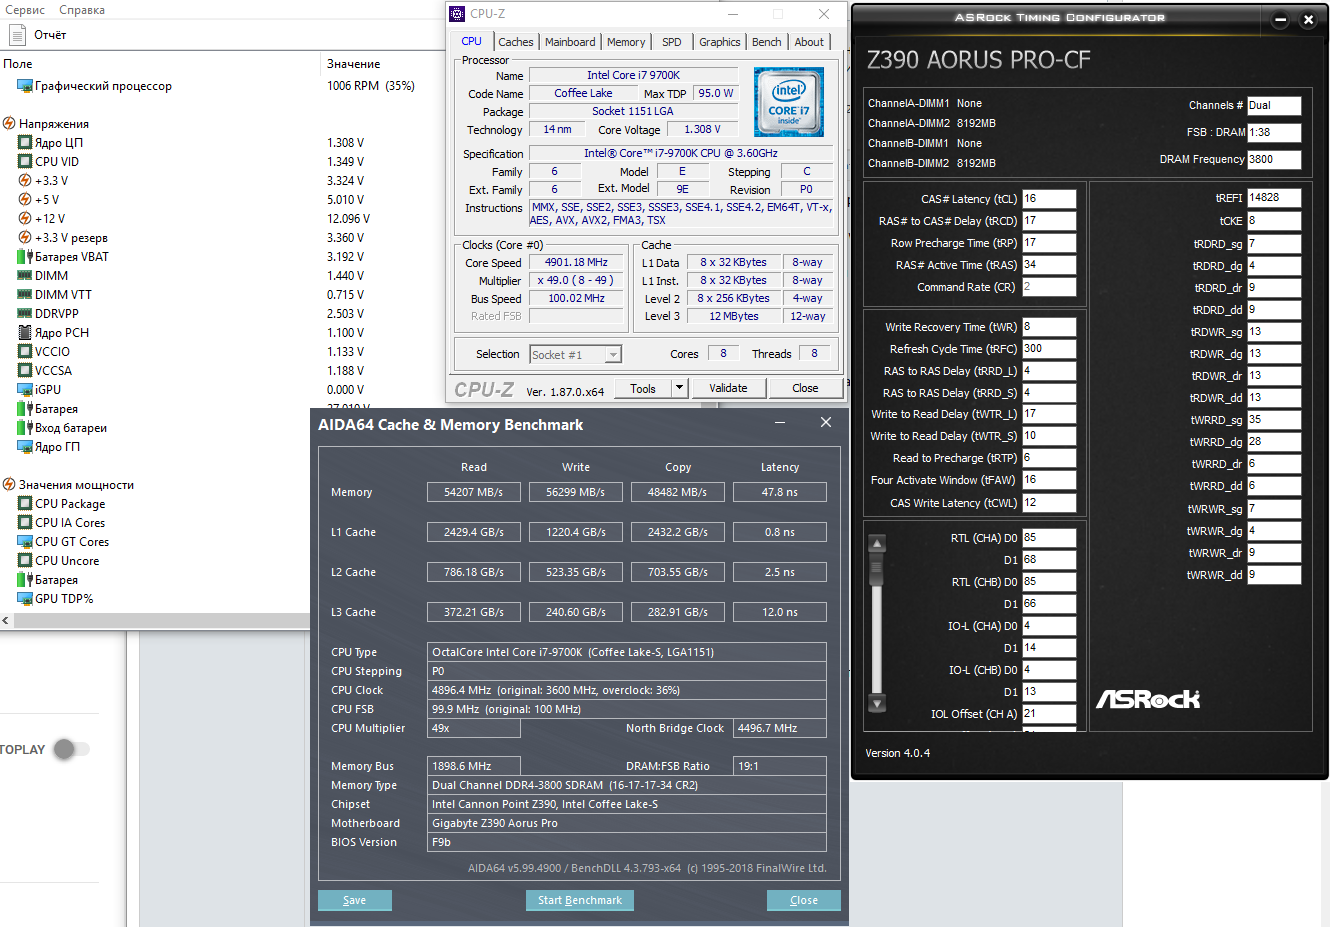
Task: Click the scroll-down arrow in ASRock Timing Configurator
Action: click(877, 703)
